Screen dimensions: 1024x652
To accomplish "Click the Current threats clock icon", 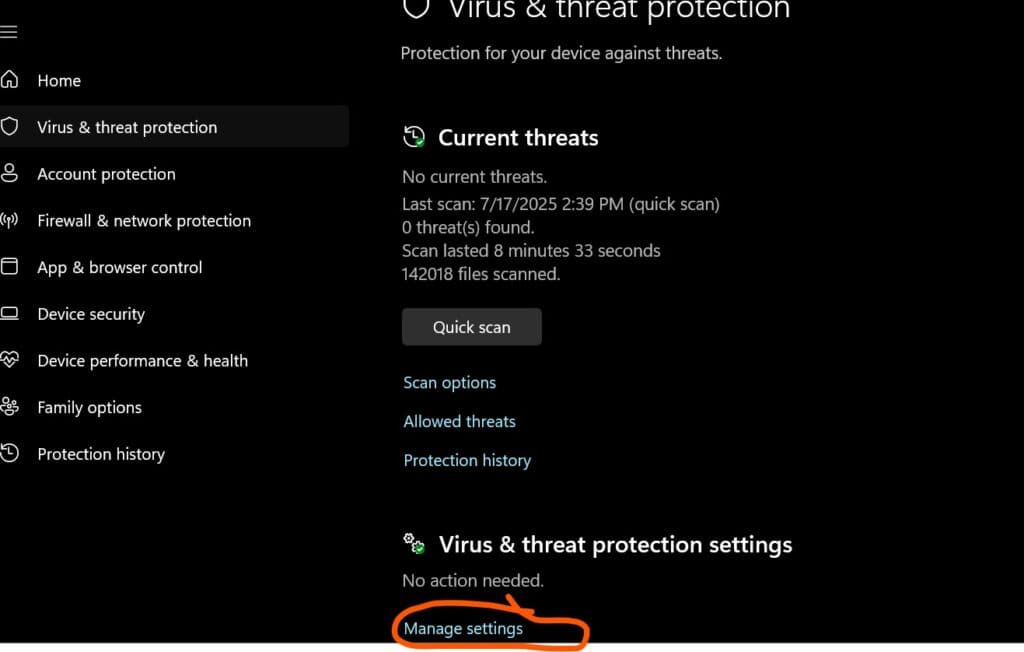I will pyautogui.click(x=414, y=137).
